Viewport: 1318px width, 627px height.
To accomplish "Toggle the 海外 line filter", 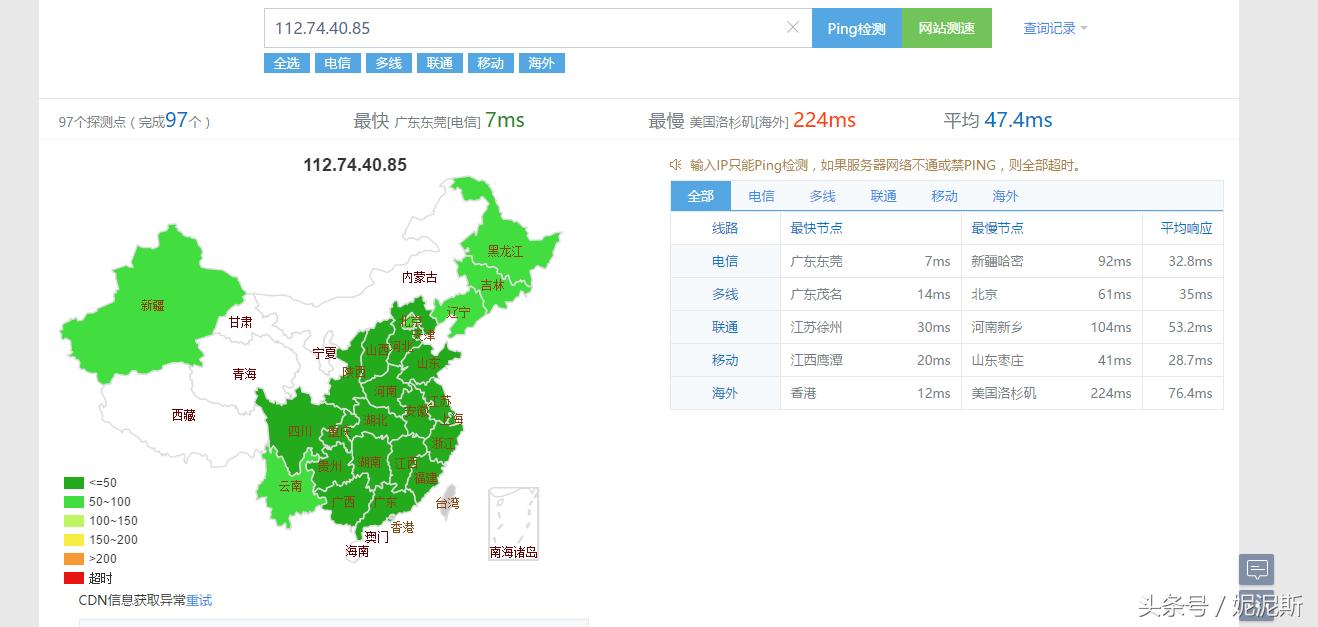I will pyautogui.click(x=541, y=62).
